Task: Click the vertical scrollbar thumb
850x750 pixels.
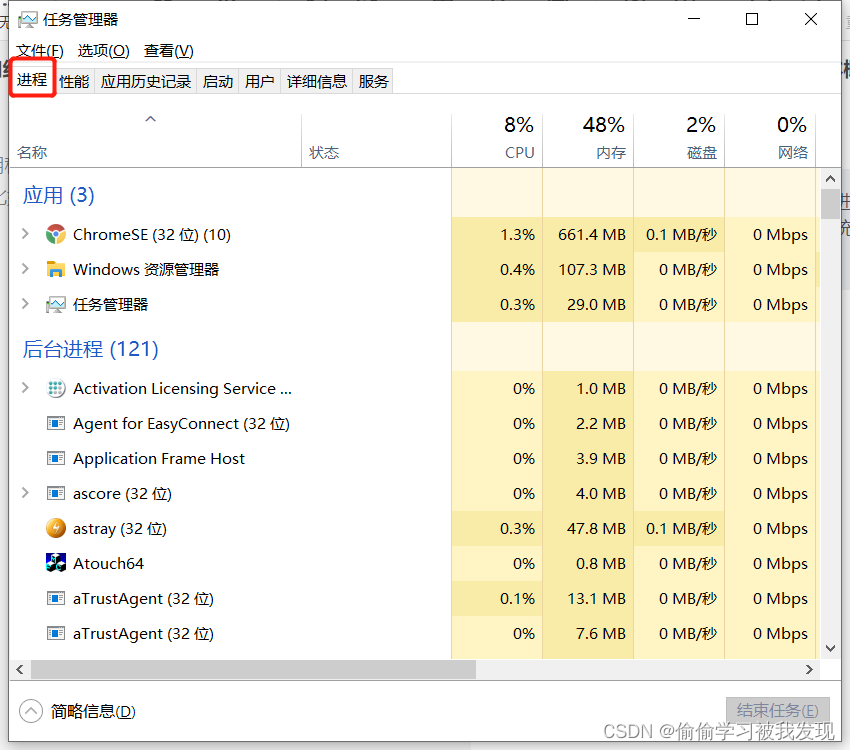Action: 830,204
